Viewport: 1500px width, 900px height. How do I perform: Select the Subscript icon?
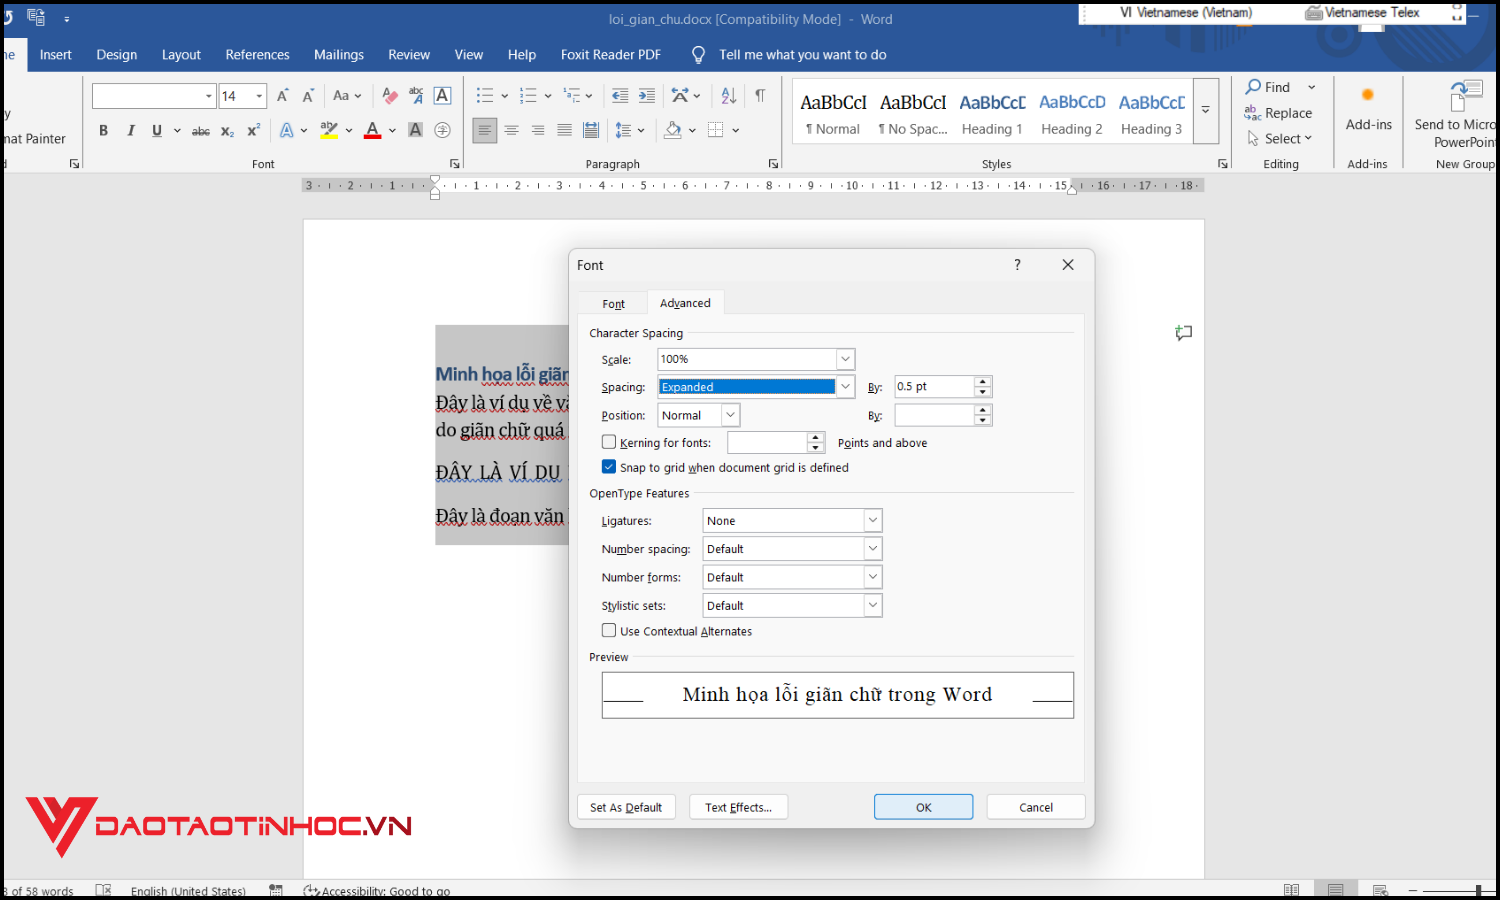click(x=226, y=130)
